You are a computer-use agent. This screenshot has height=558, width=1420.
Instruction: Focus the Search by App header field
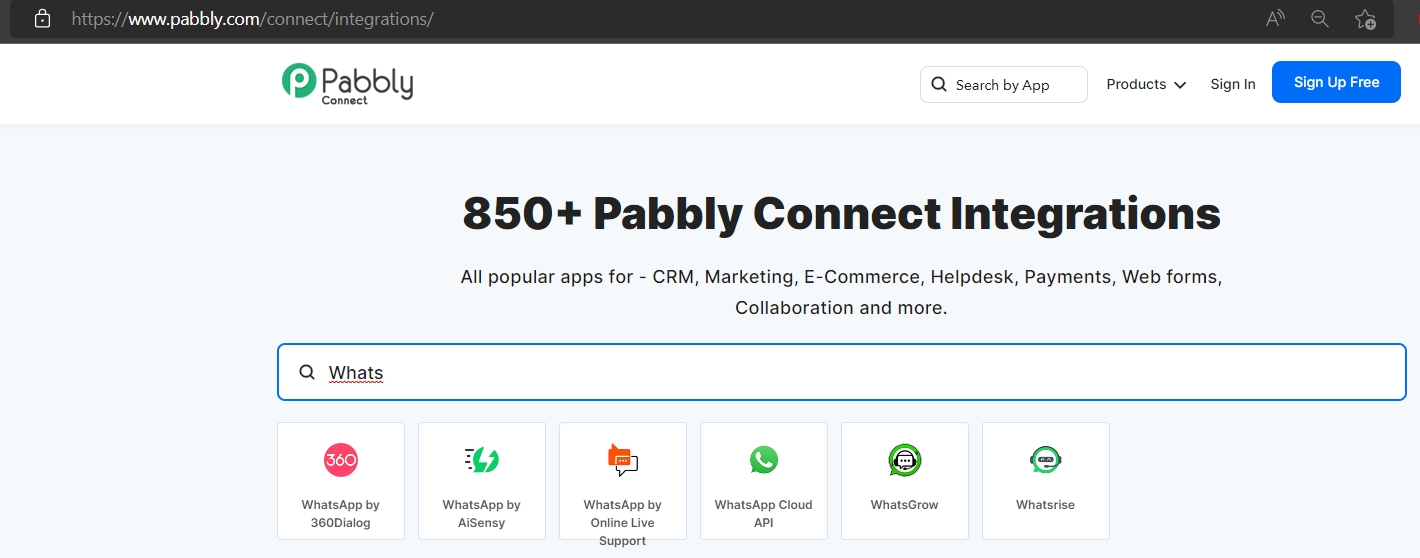[x=1004, y=85]
